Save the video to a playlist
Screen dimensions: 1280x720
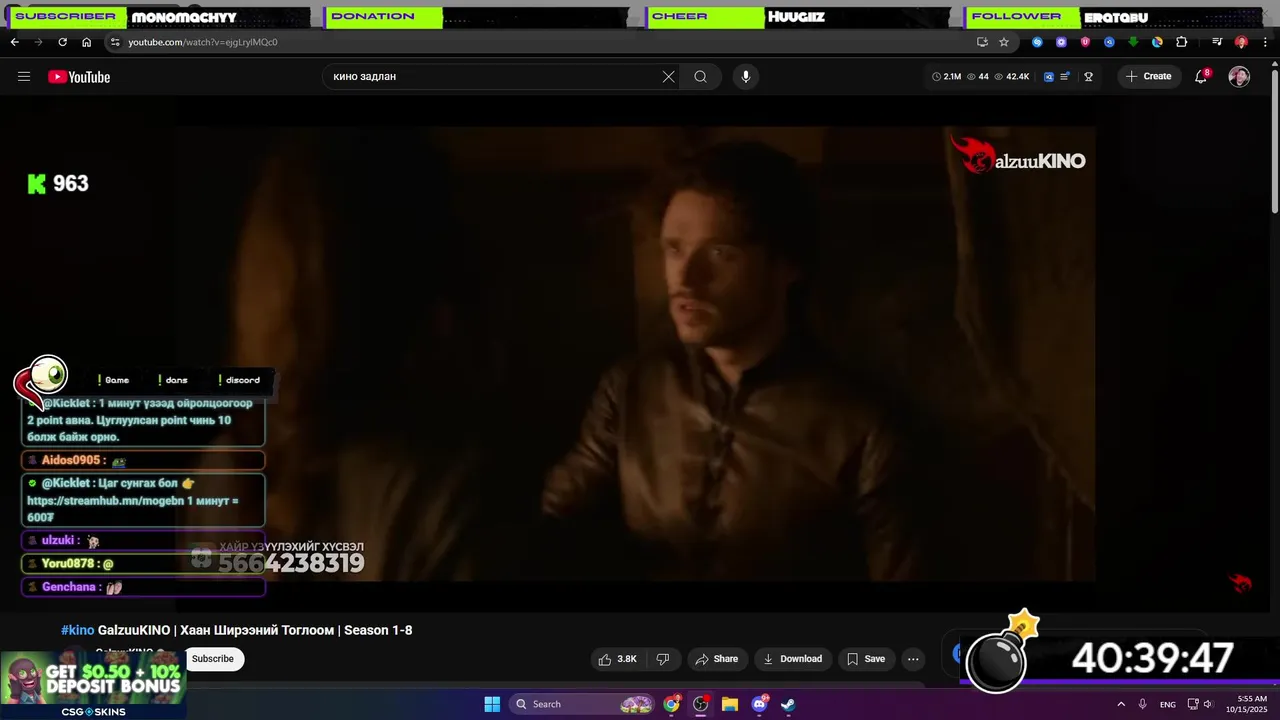(866, 659)
